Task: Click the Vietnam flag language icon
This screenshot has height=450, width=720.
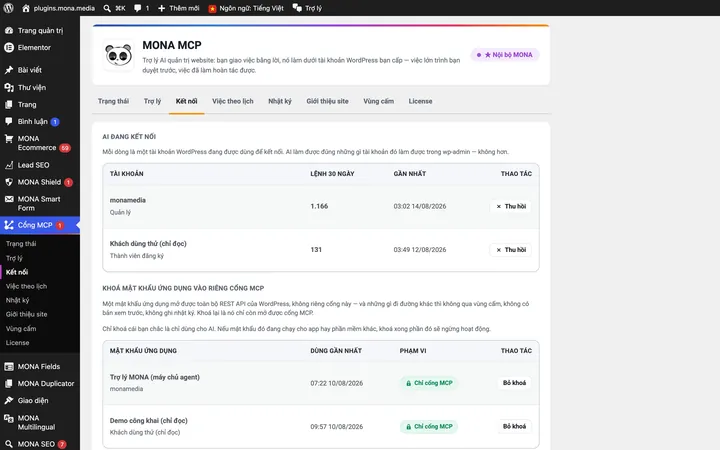Action: pos(212,8)
